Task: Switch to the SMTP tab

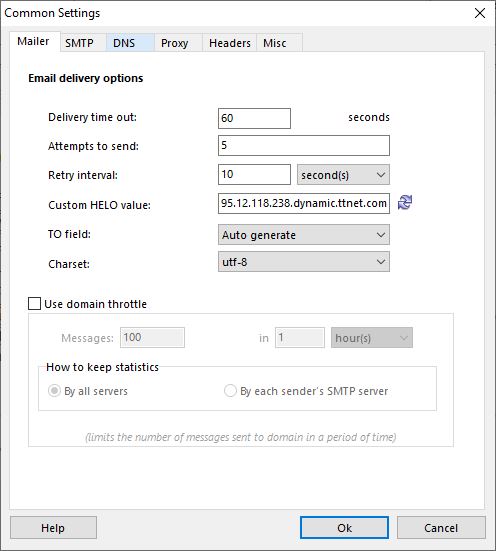Action: [x=79, y=43]
